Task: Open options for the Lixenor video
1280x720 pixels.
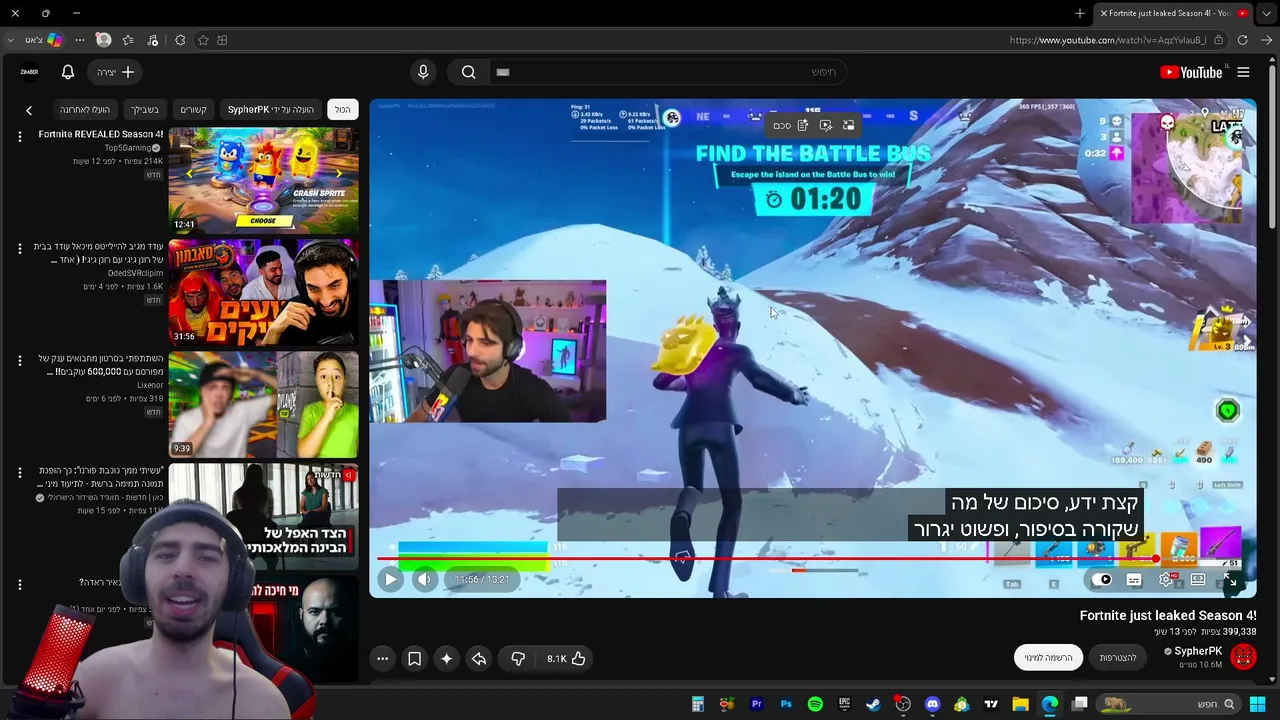Action: [19, 360]
